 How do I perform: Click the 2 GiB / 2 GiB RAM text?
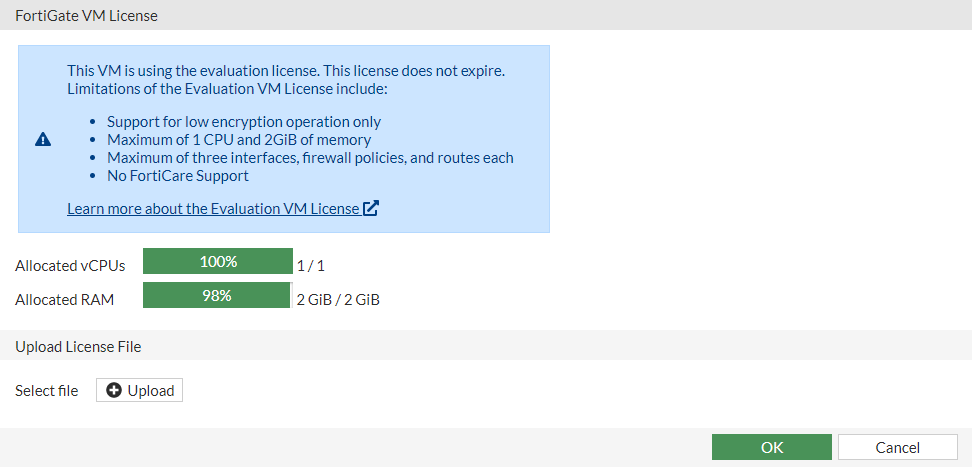click(338, 299)
